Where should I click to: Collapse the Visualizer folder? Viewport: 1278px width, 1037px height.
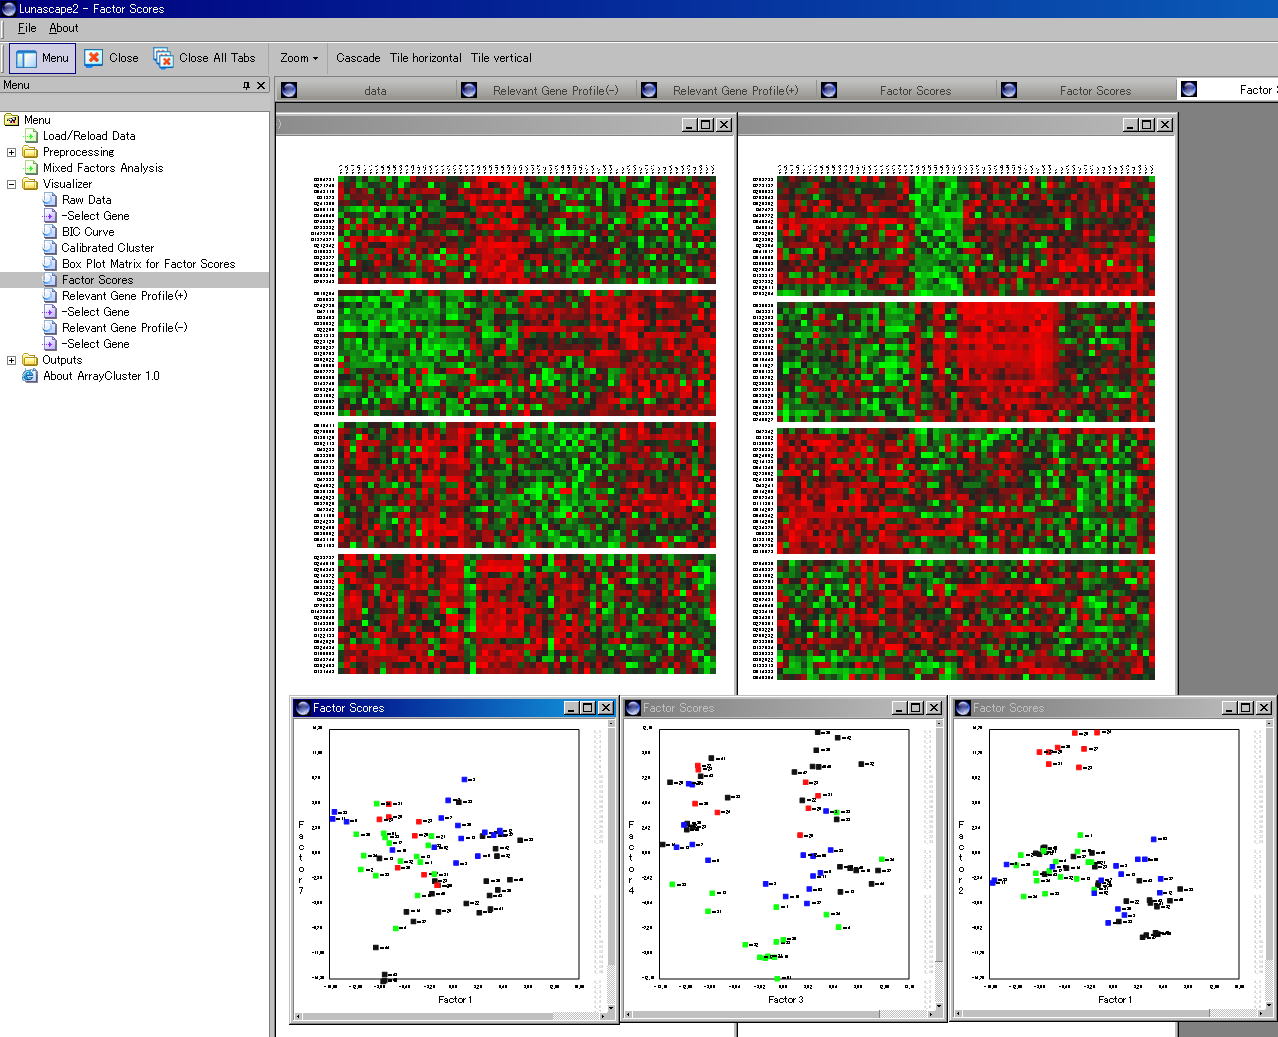[x=12, y=184]
